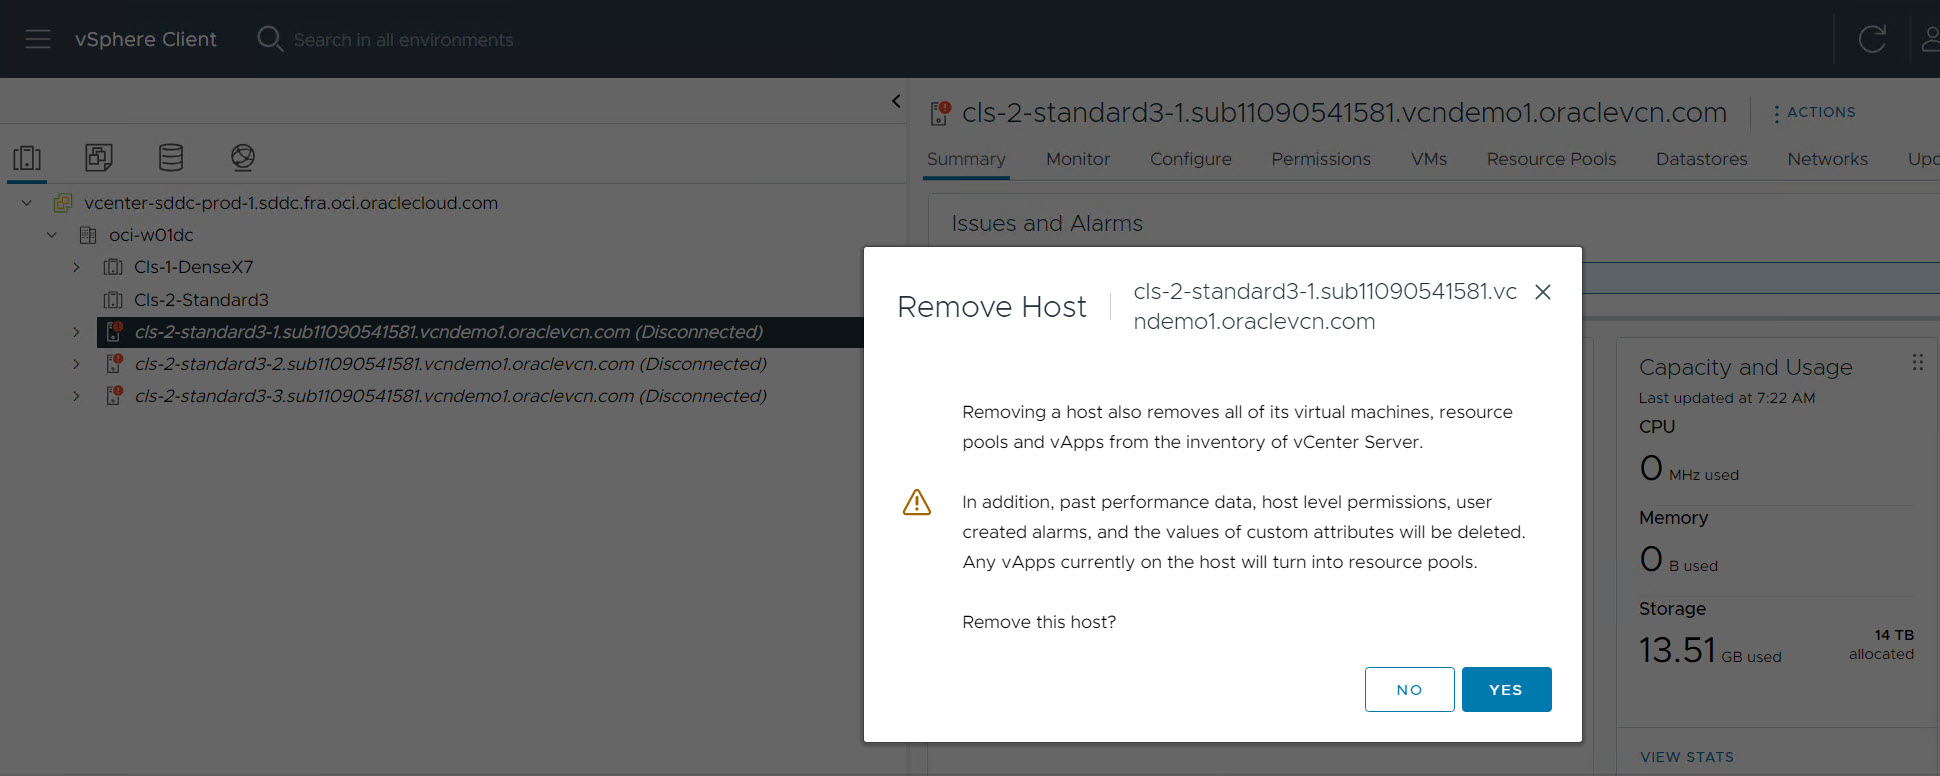Click the Cls-2-Standard3 cluster icon

[113, 300]
